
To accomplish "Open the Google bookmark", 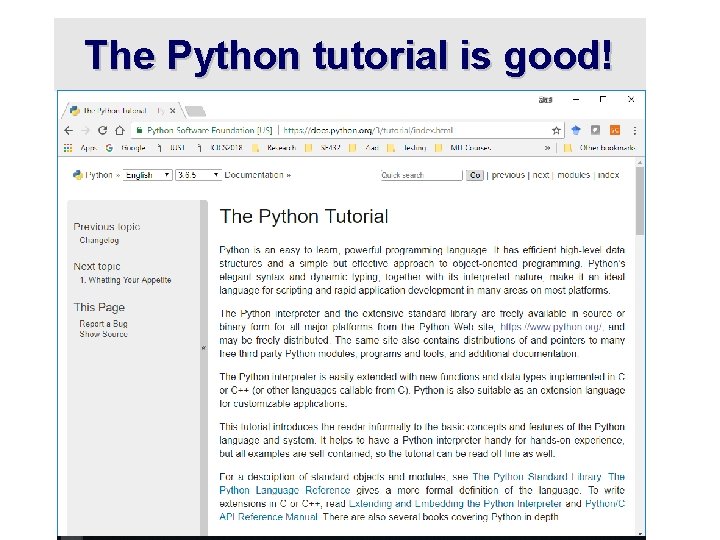I will [126, 148].
